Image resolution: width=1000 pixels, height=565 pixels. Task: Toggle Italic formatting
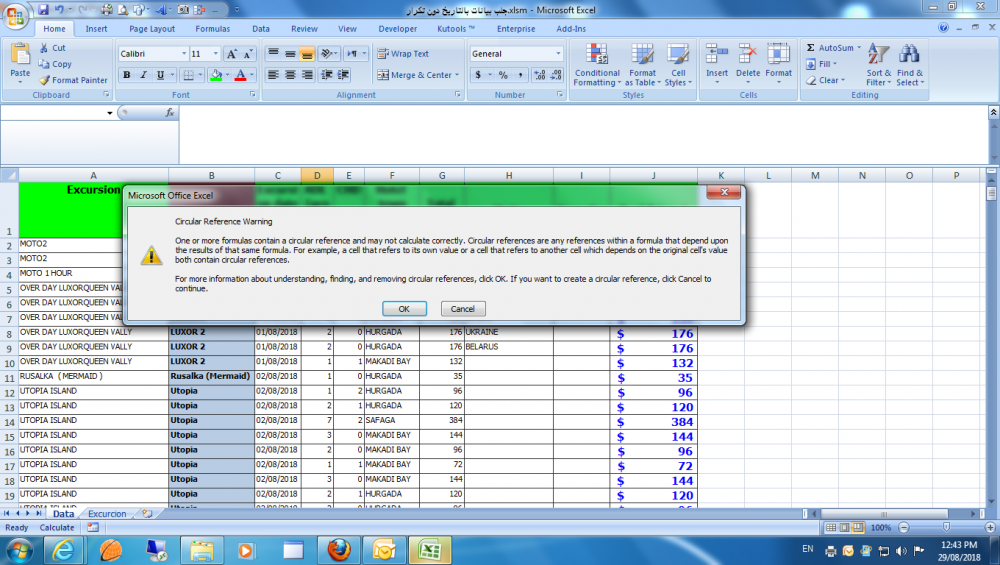click(143, 75)
